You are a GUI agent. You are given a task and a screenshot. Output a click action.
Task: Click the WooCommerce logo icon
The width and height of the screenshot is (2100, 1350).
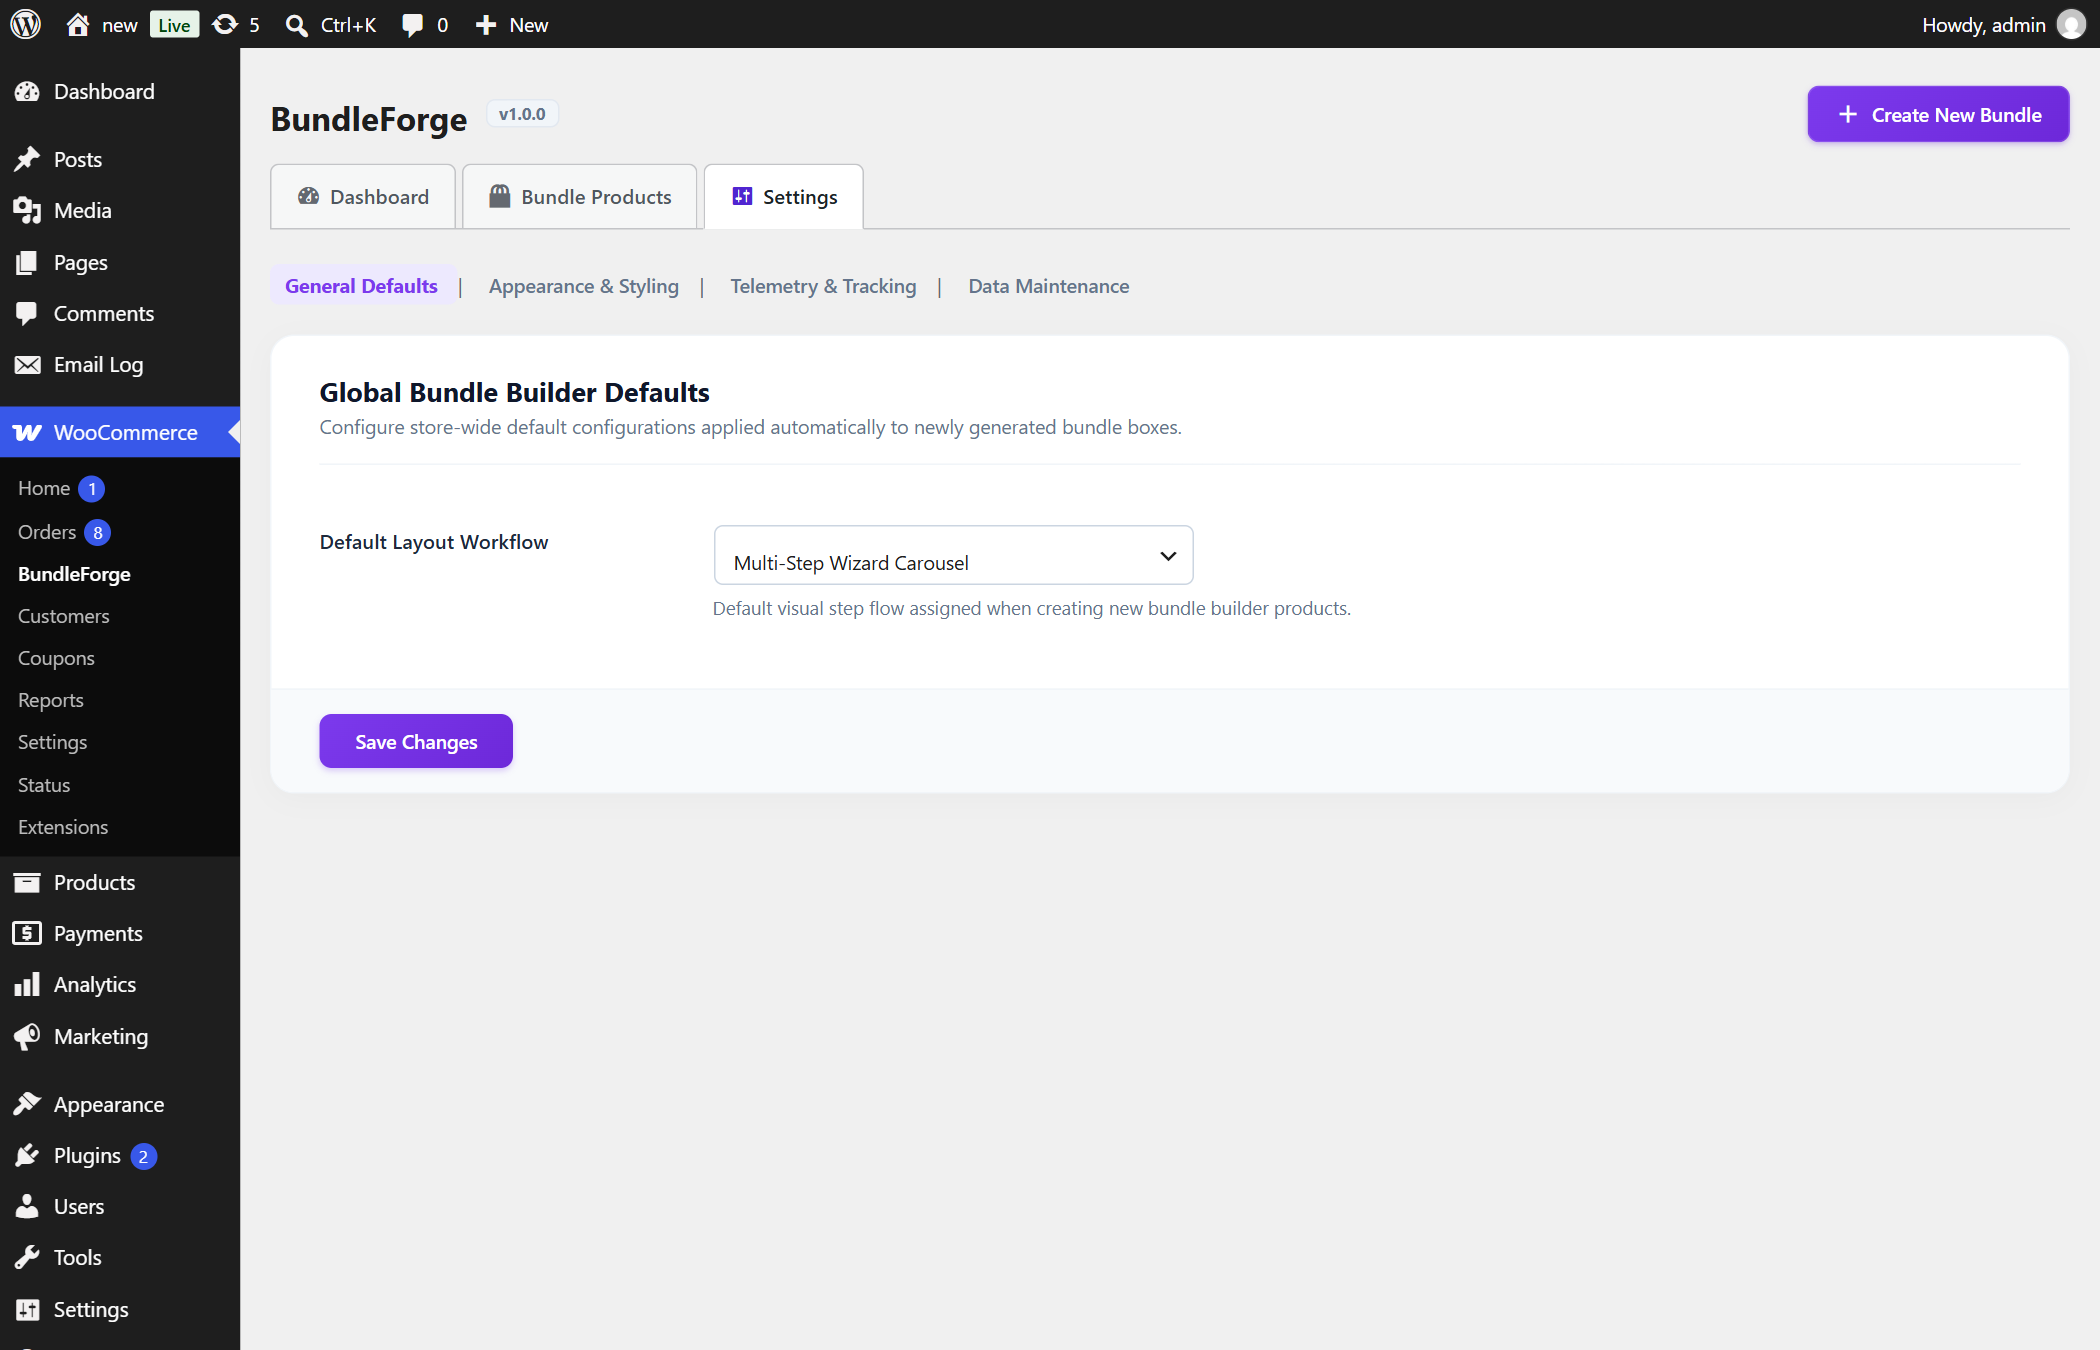(27, 433)
